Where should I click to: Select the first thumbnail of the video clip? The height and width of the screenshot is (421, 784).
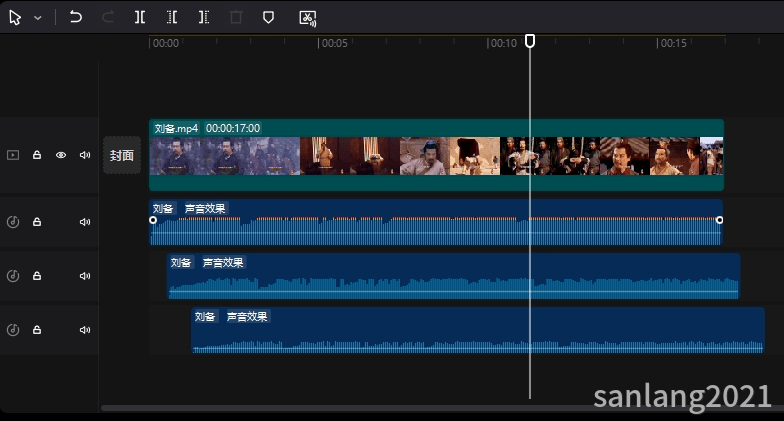[x=174, y=156]
